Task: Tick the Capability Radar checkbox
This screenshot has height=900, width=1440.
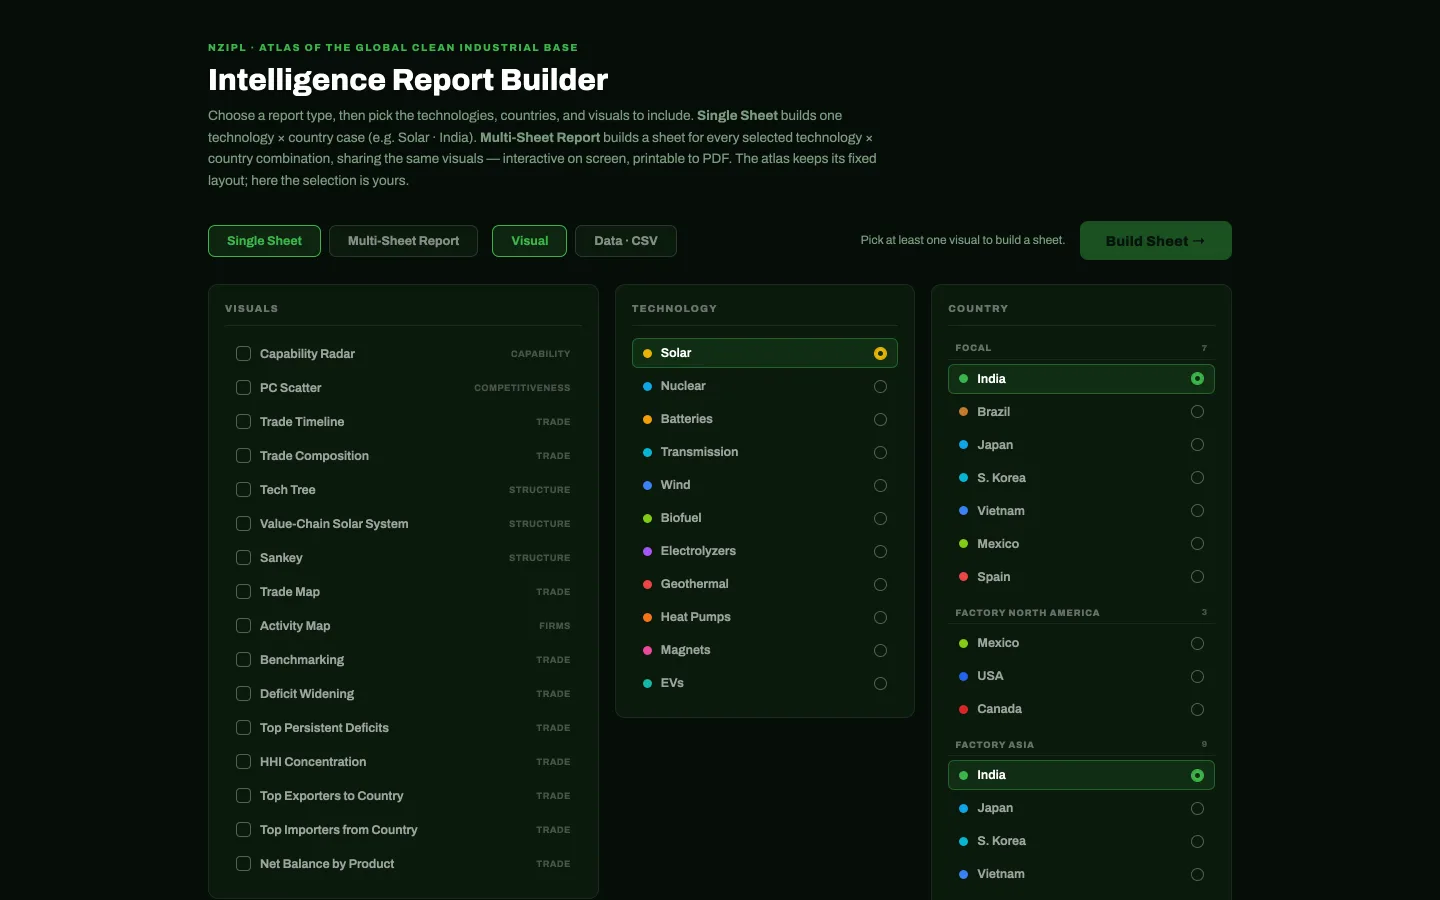Action: tap(243, 354)
